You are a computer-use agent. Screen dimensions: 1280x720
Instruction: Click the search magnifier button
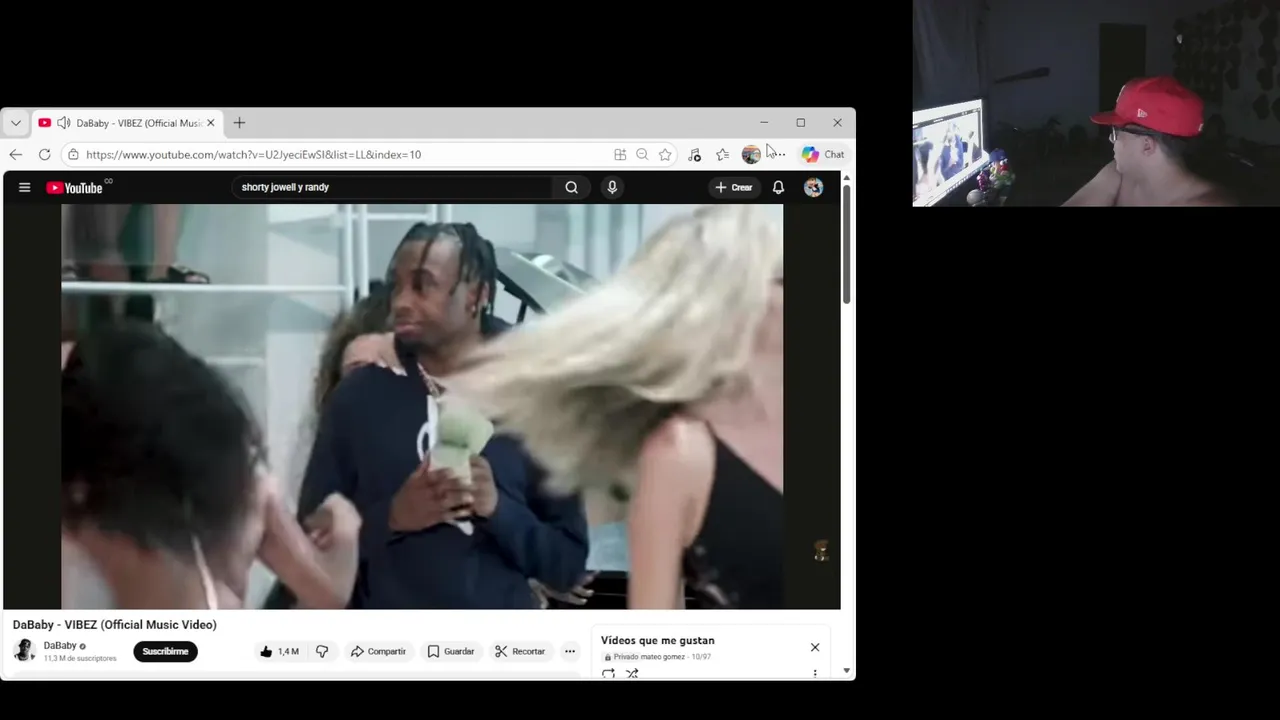[x=571, y=187]
